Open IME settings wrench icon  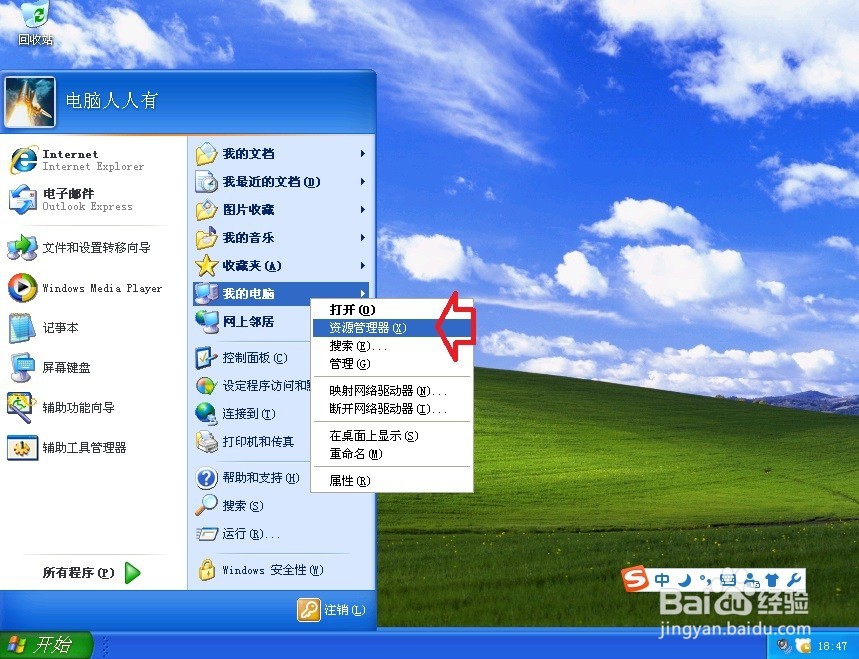794,580
